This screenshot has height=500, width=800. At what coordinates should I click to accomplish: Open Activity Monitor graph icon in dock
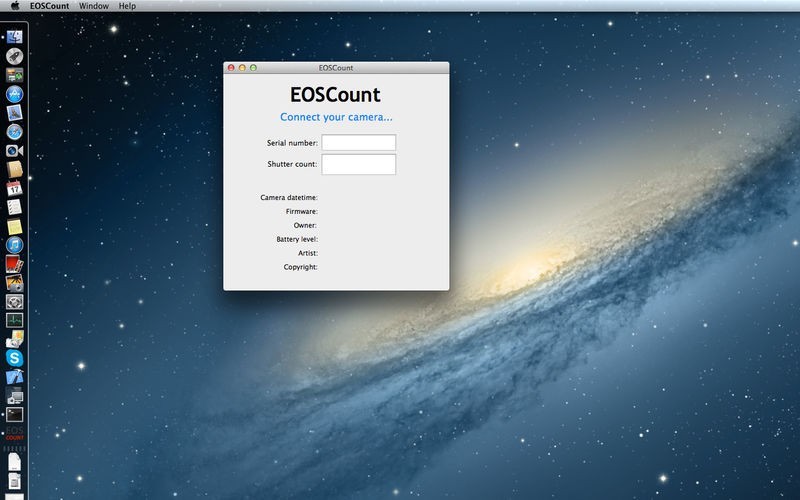[x=14, y=320]
